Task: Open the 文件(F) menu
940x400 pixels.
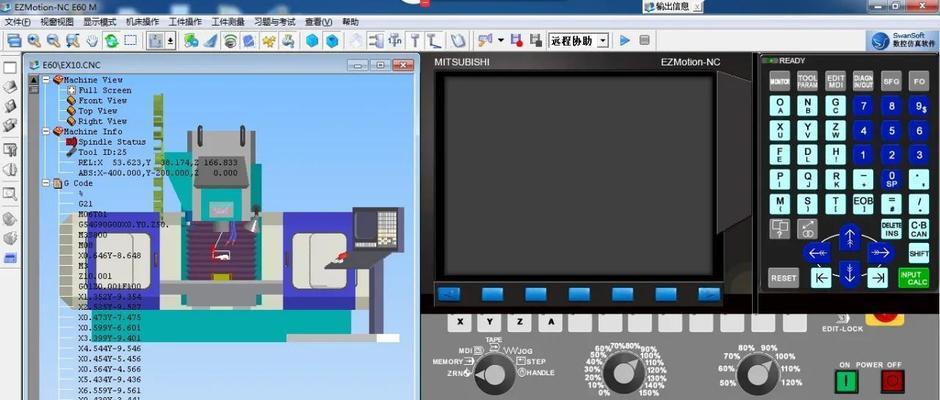Action: (x=17, y=22)
